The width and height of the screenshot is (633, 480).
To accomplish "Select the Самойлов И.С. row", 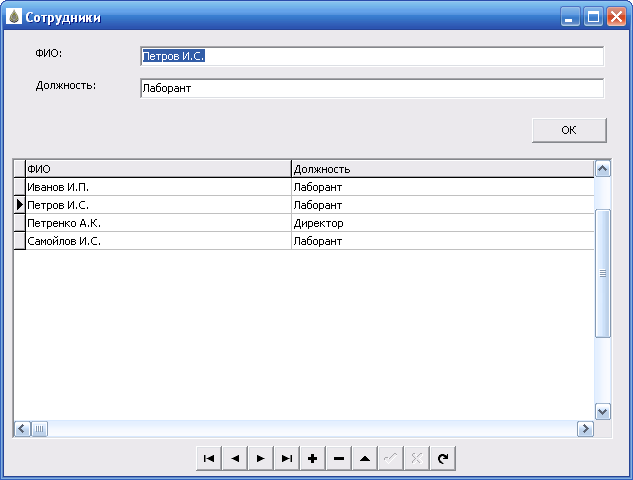I will click(157, 241).
